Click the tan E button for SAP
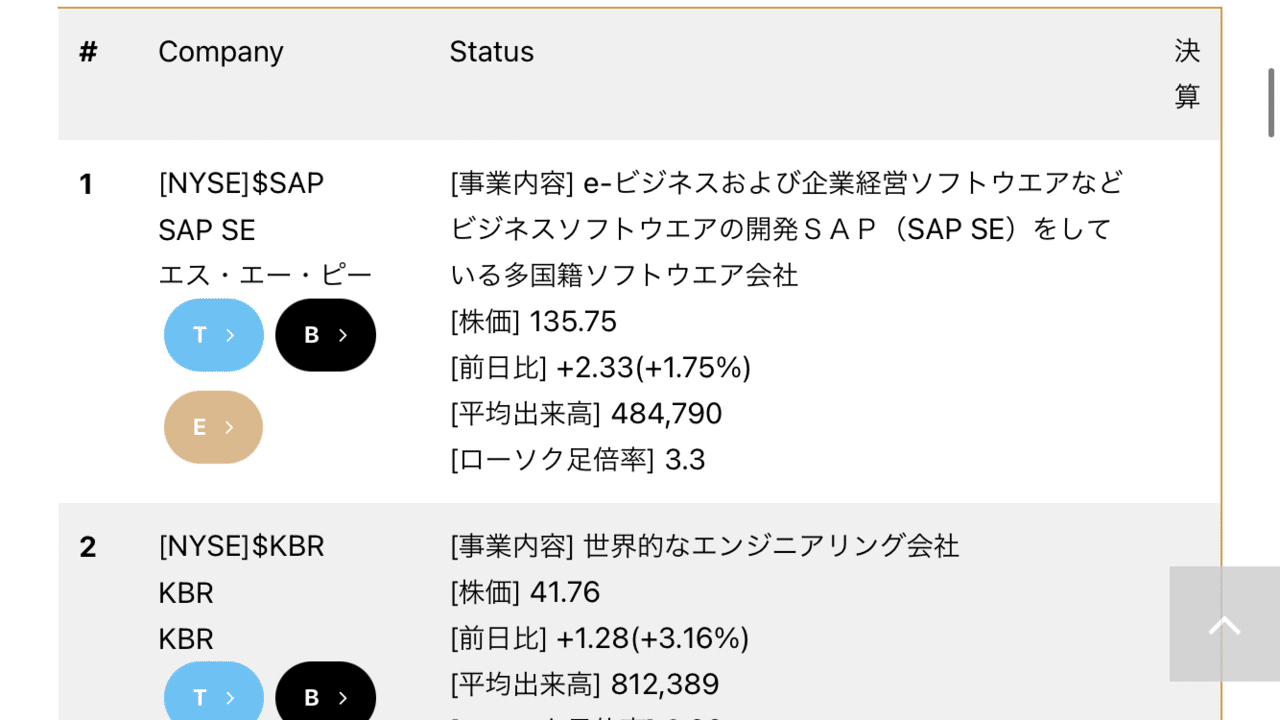Screen dimensions: 1280x720 (213, 427)
